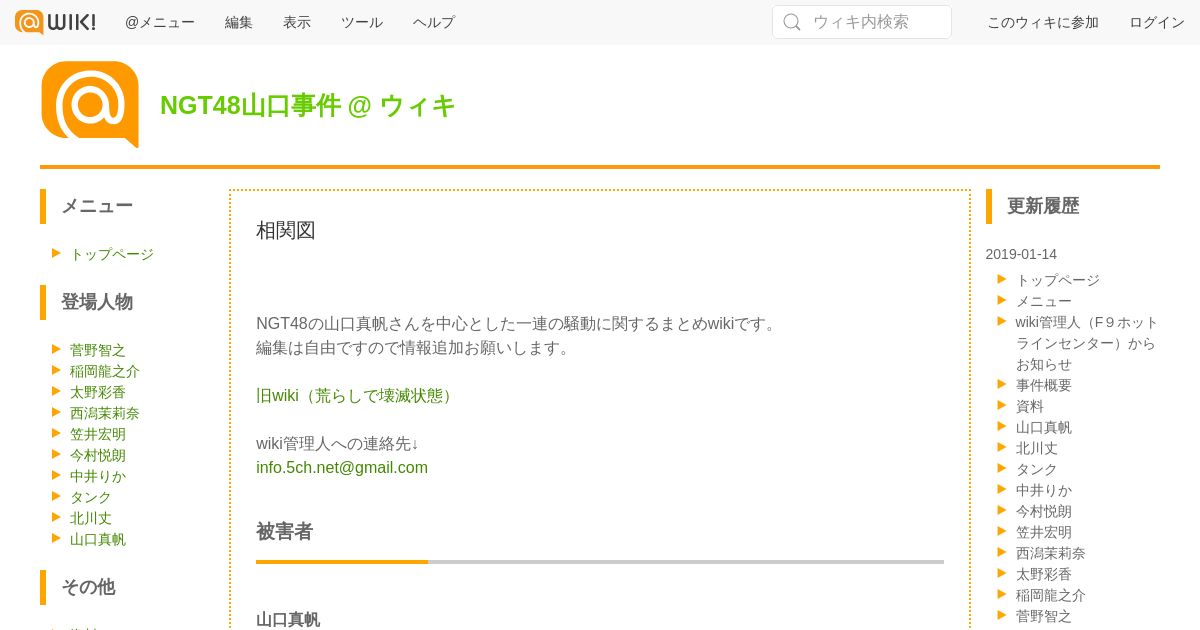Click the 更新履歴 sidebar heading
1200x630 pixels.
[1043, 206]
